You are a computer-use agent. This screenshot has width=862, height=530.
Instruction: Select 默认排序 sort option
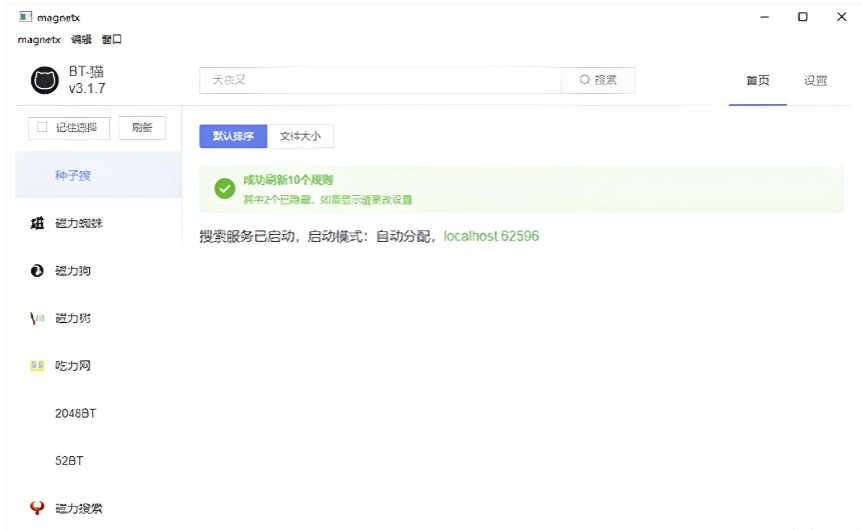(233, 136)
